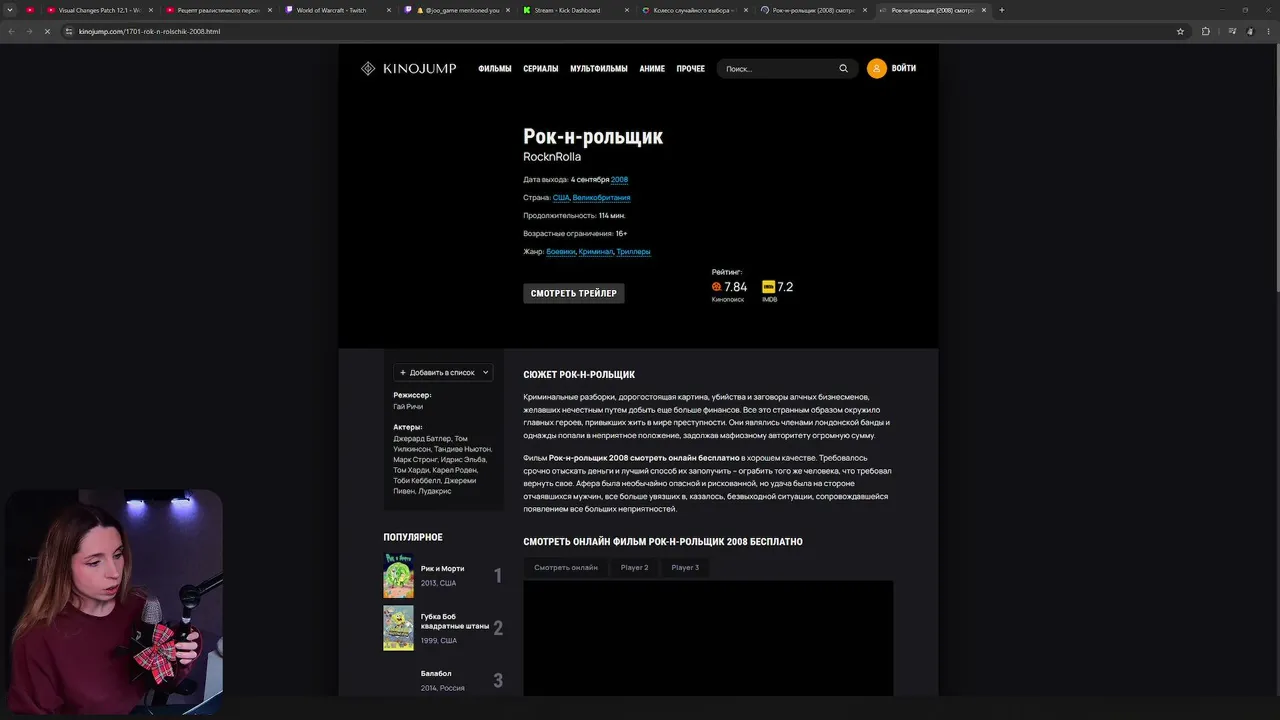Image resolution: width=1280 pixels, height=720 pixels.
Task: Click the Смотреть трейлер button
Action: (x=574, y=293)
